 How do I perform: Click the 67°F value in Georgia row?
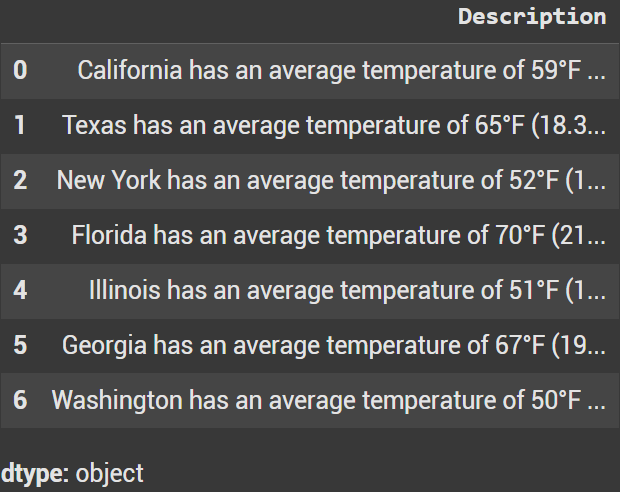pyautogui.click(x=522, y=345)
